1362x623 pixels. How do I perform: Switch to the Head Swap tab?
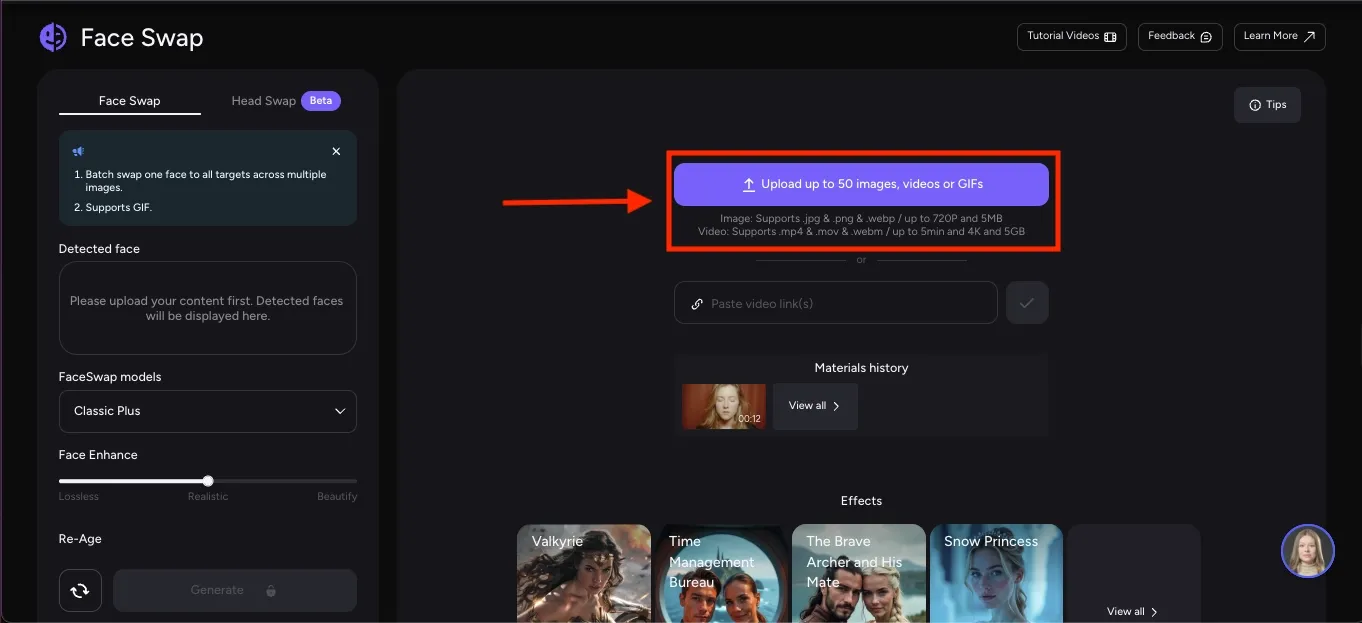click(x=264, y=101)
